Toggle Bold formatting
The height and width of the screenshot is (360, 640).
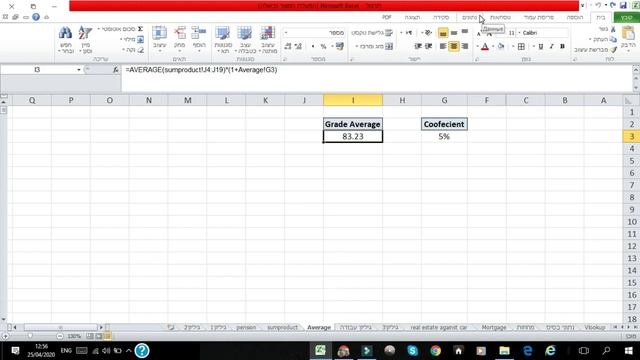562,47
